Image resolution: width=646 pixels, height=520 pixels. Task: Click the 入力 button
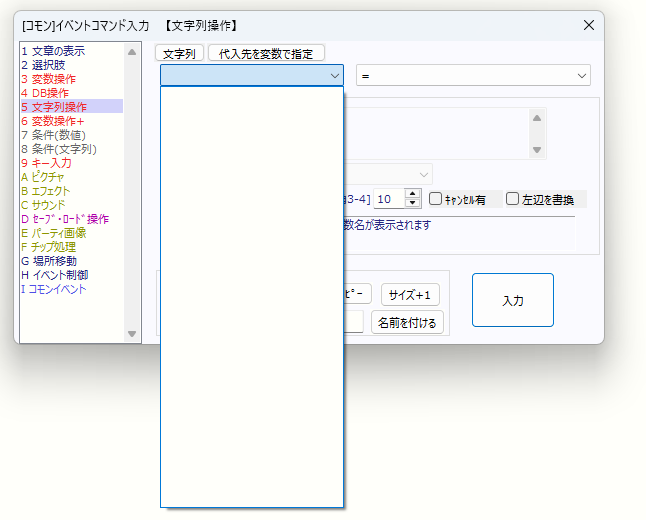click(x=512, y=300)
